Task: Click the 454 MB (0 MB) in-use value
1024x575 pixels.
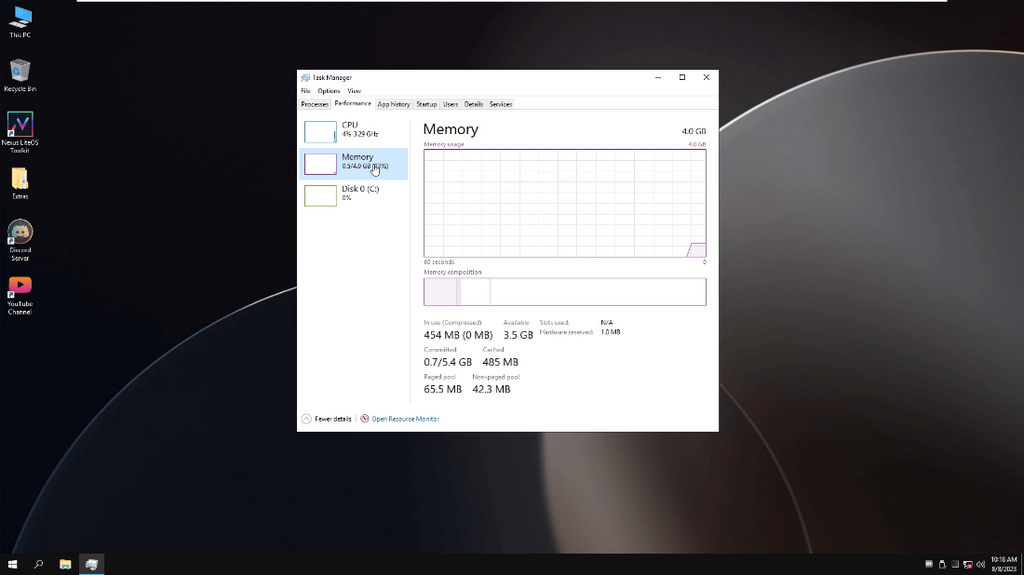Action: tap(458, 335)
